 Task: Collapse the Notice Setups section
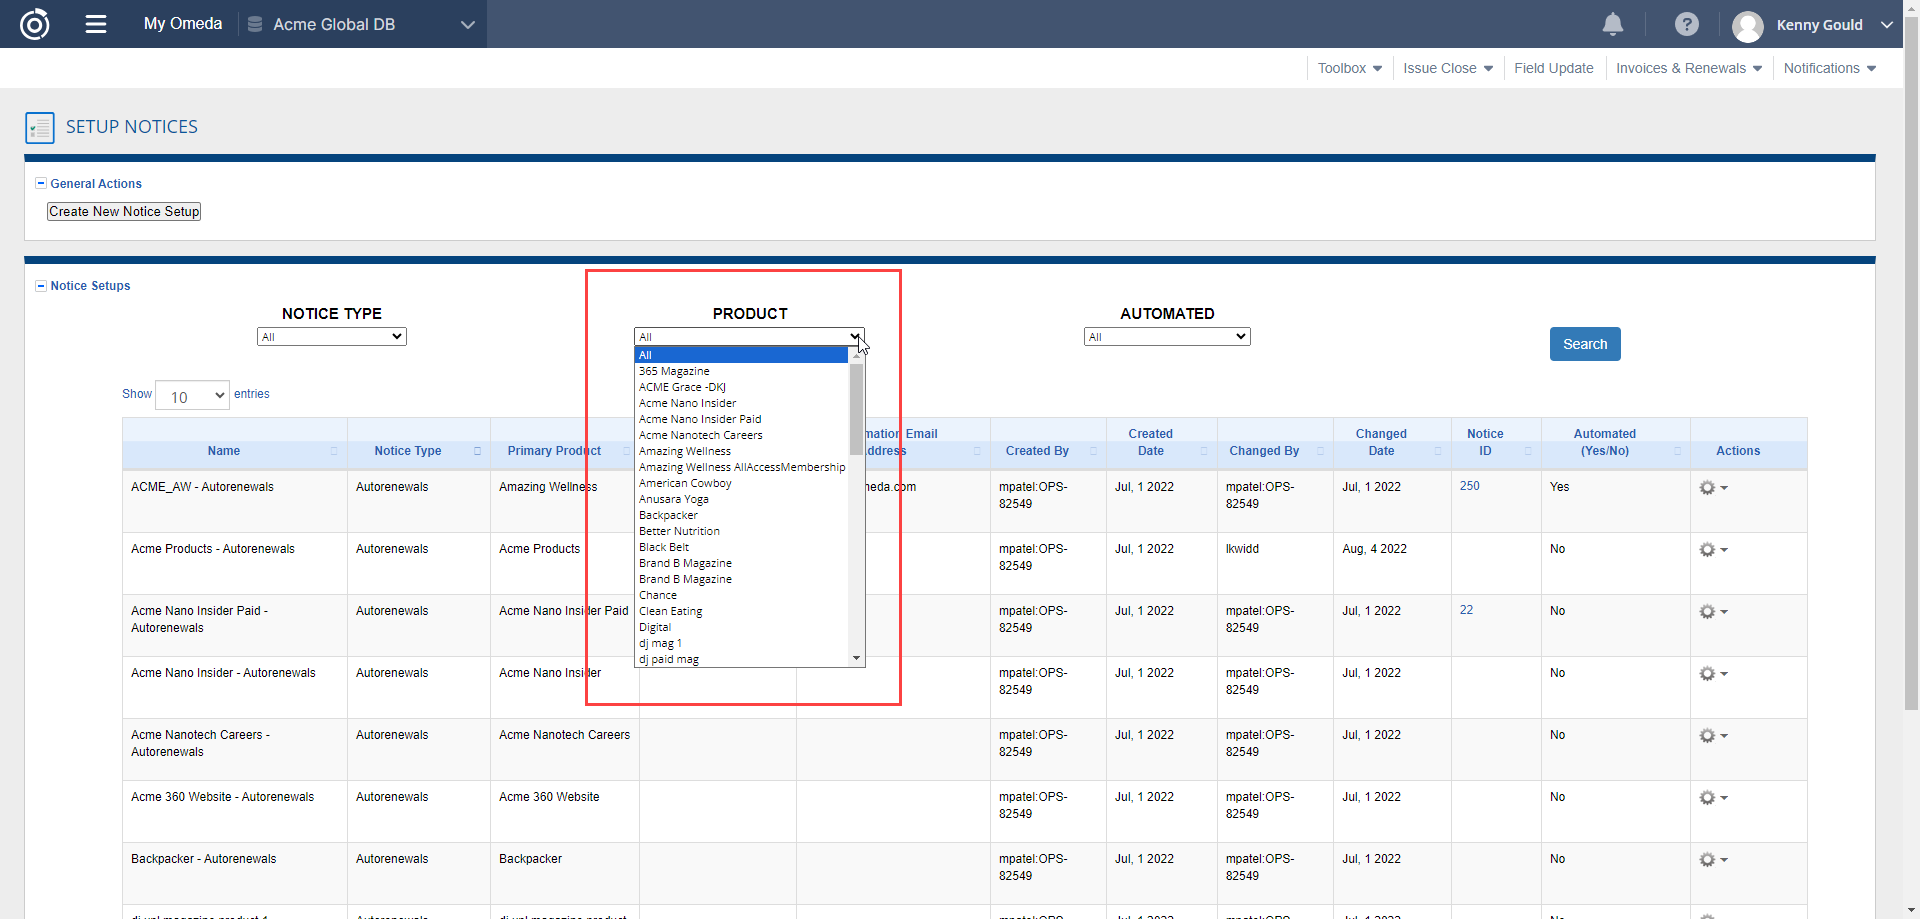tap(41, 285)
